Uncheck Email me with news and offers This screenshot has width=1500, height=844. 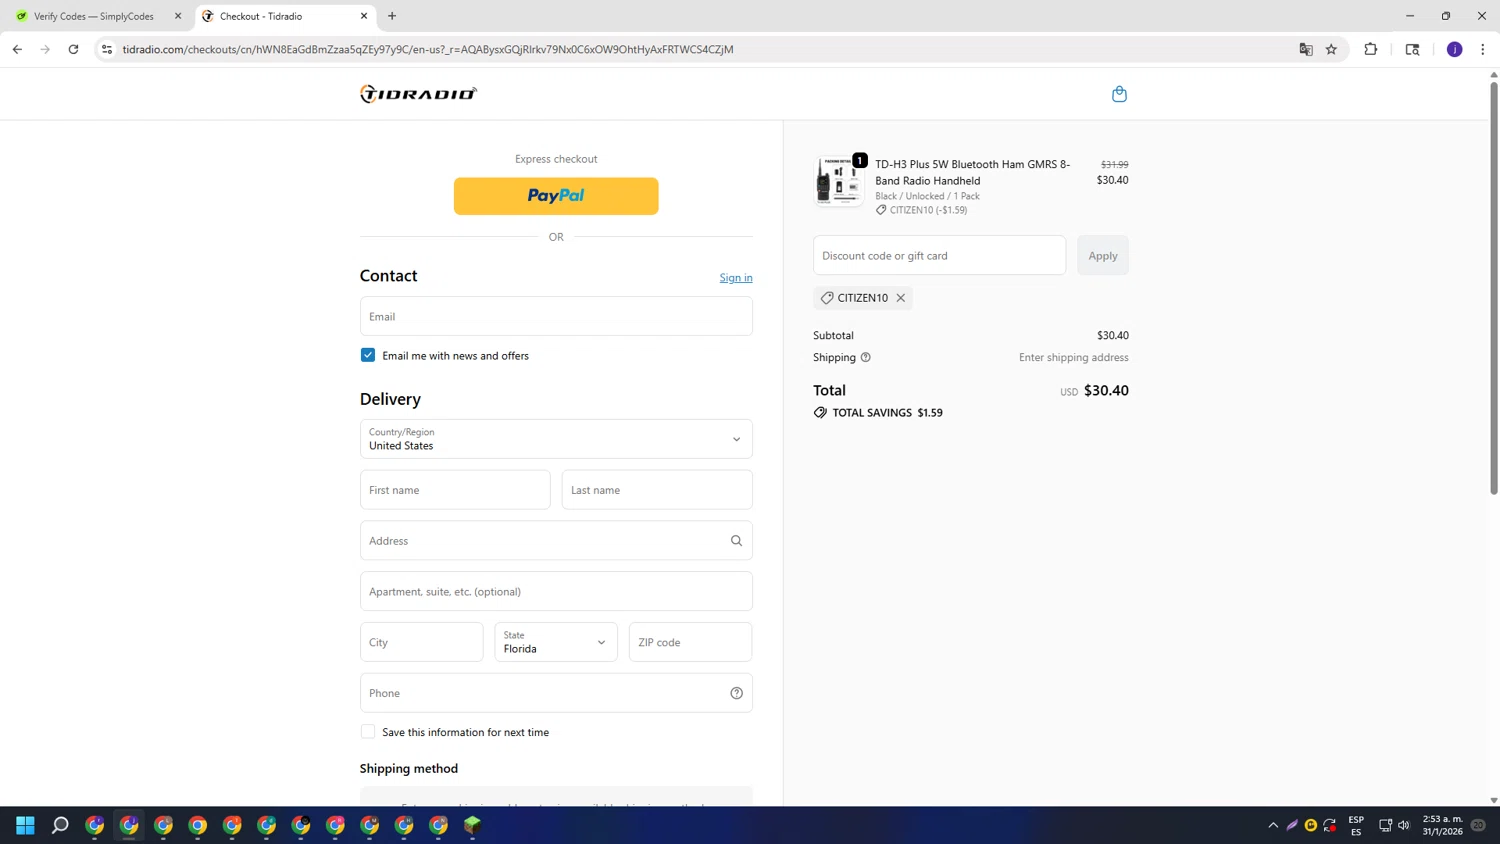(x=368, y=355)
